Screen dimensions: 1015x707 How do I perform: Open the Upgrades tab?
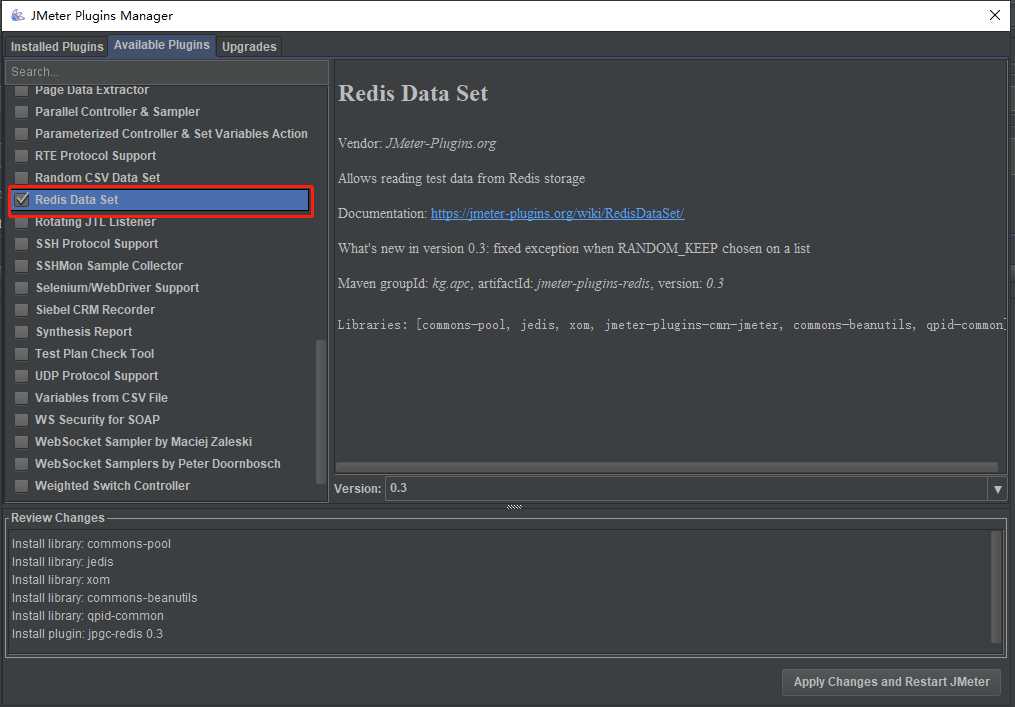(x=249, y=47)
